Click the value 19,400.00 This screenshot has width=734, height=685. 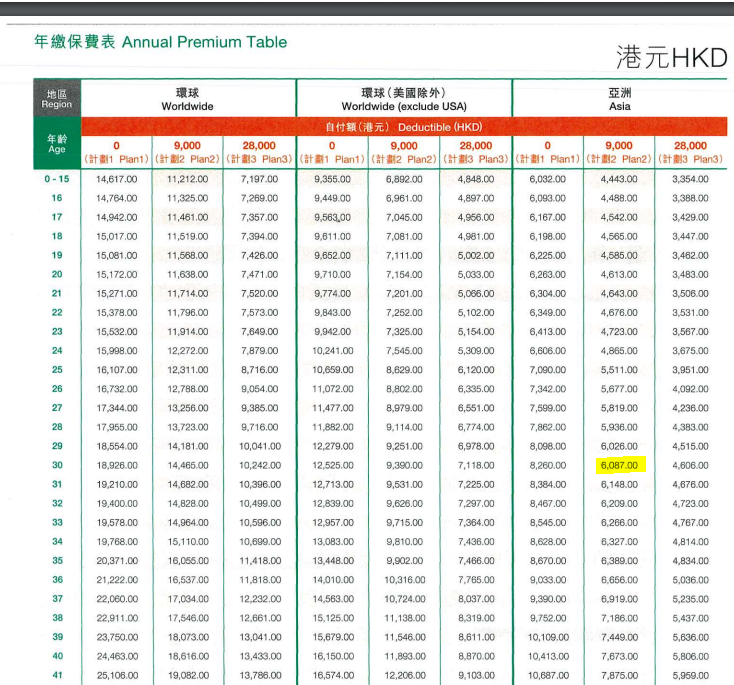coord(117,504)
